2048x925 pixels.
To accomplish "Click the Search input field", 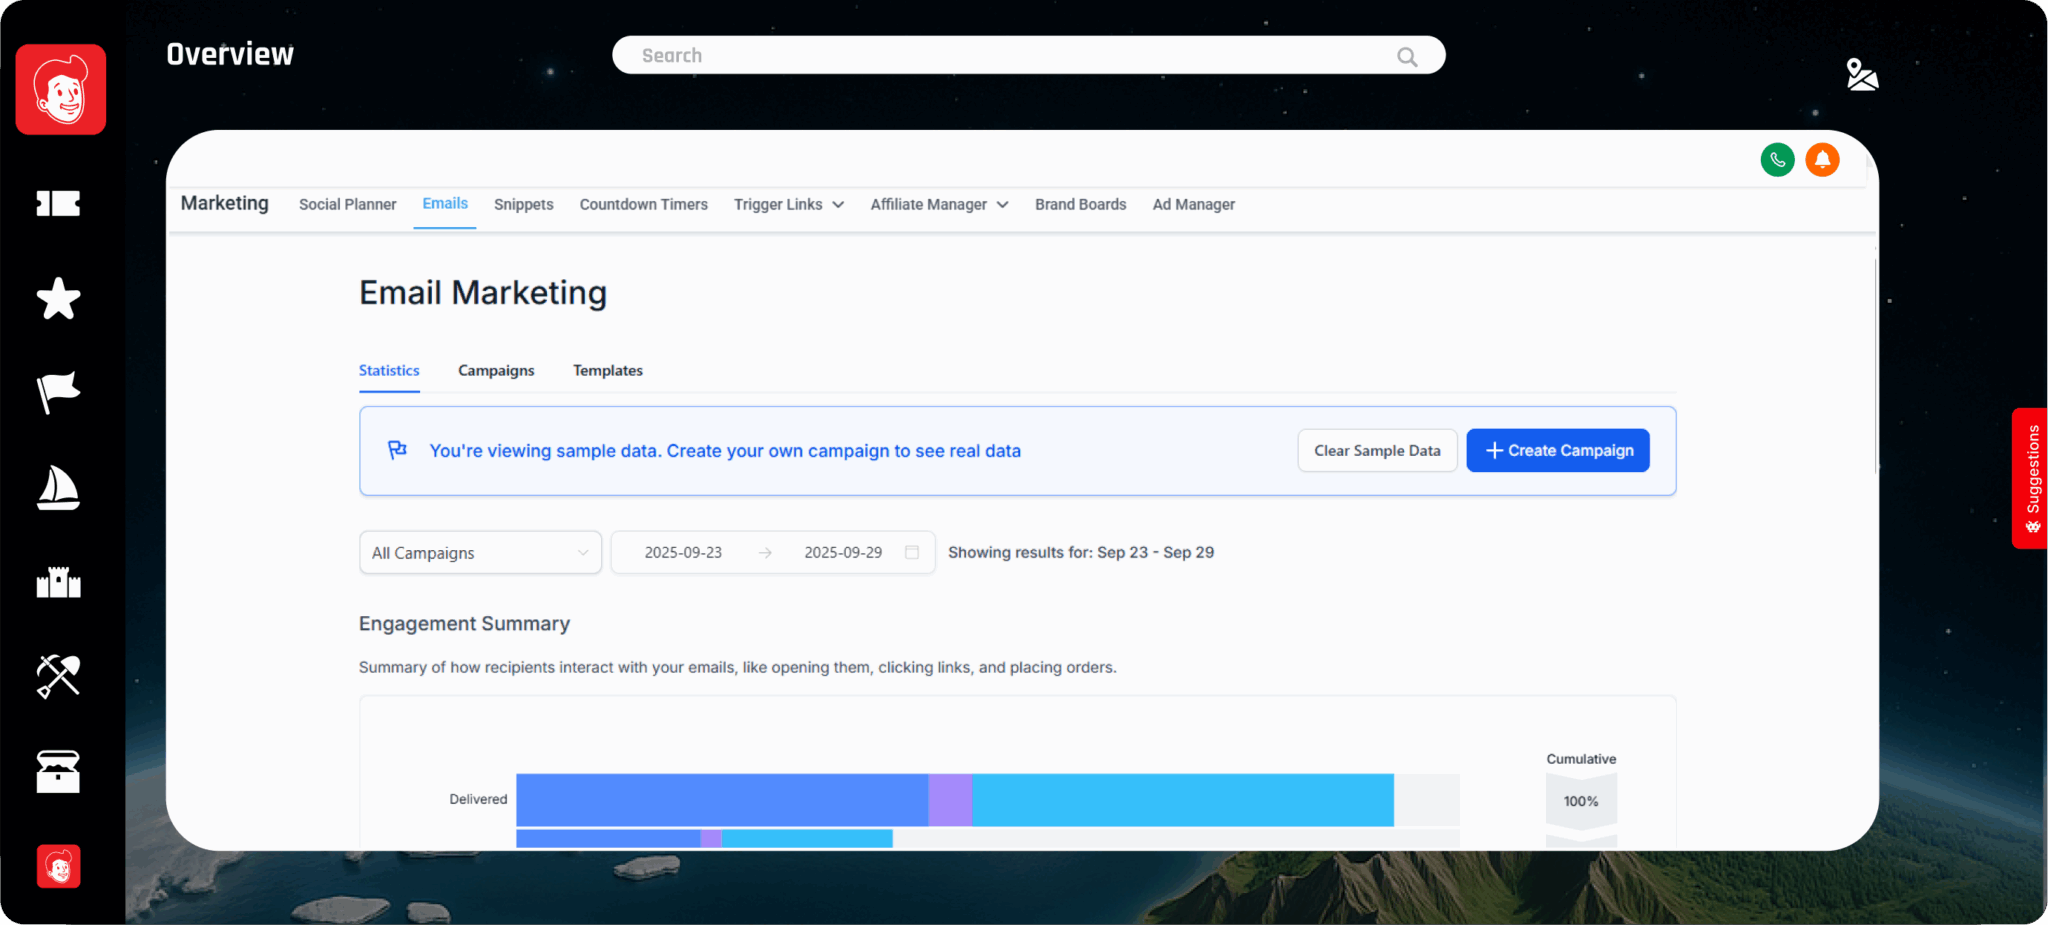I will [1010, 56].
